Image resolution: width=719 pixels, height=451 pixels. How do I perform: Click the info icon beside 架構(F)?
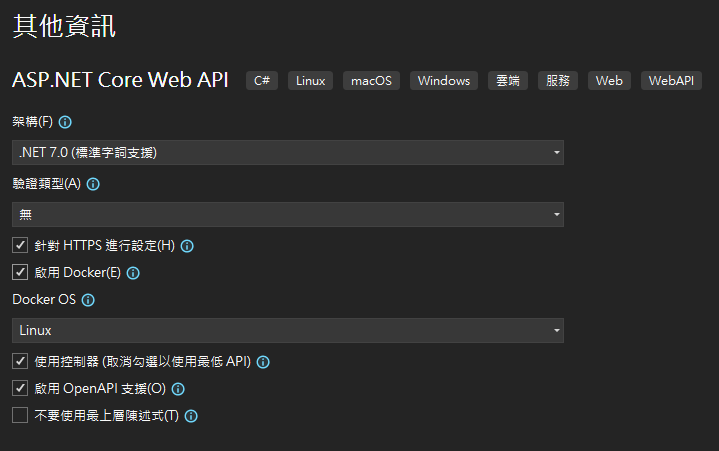point(65,122)
